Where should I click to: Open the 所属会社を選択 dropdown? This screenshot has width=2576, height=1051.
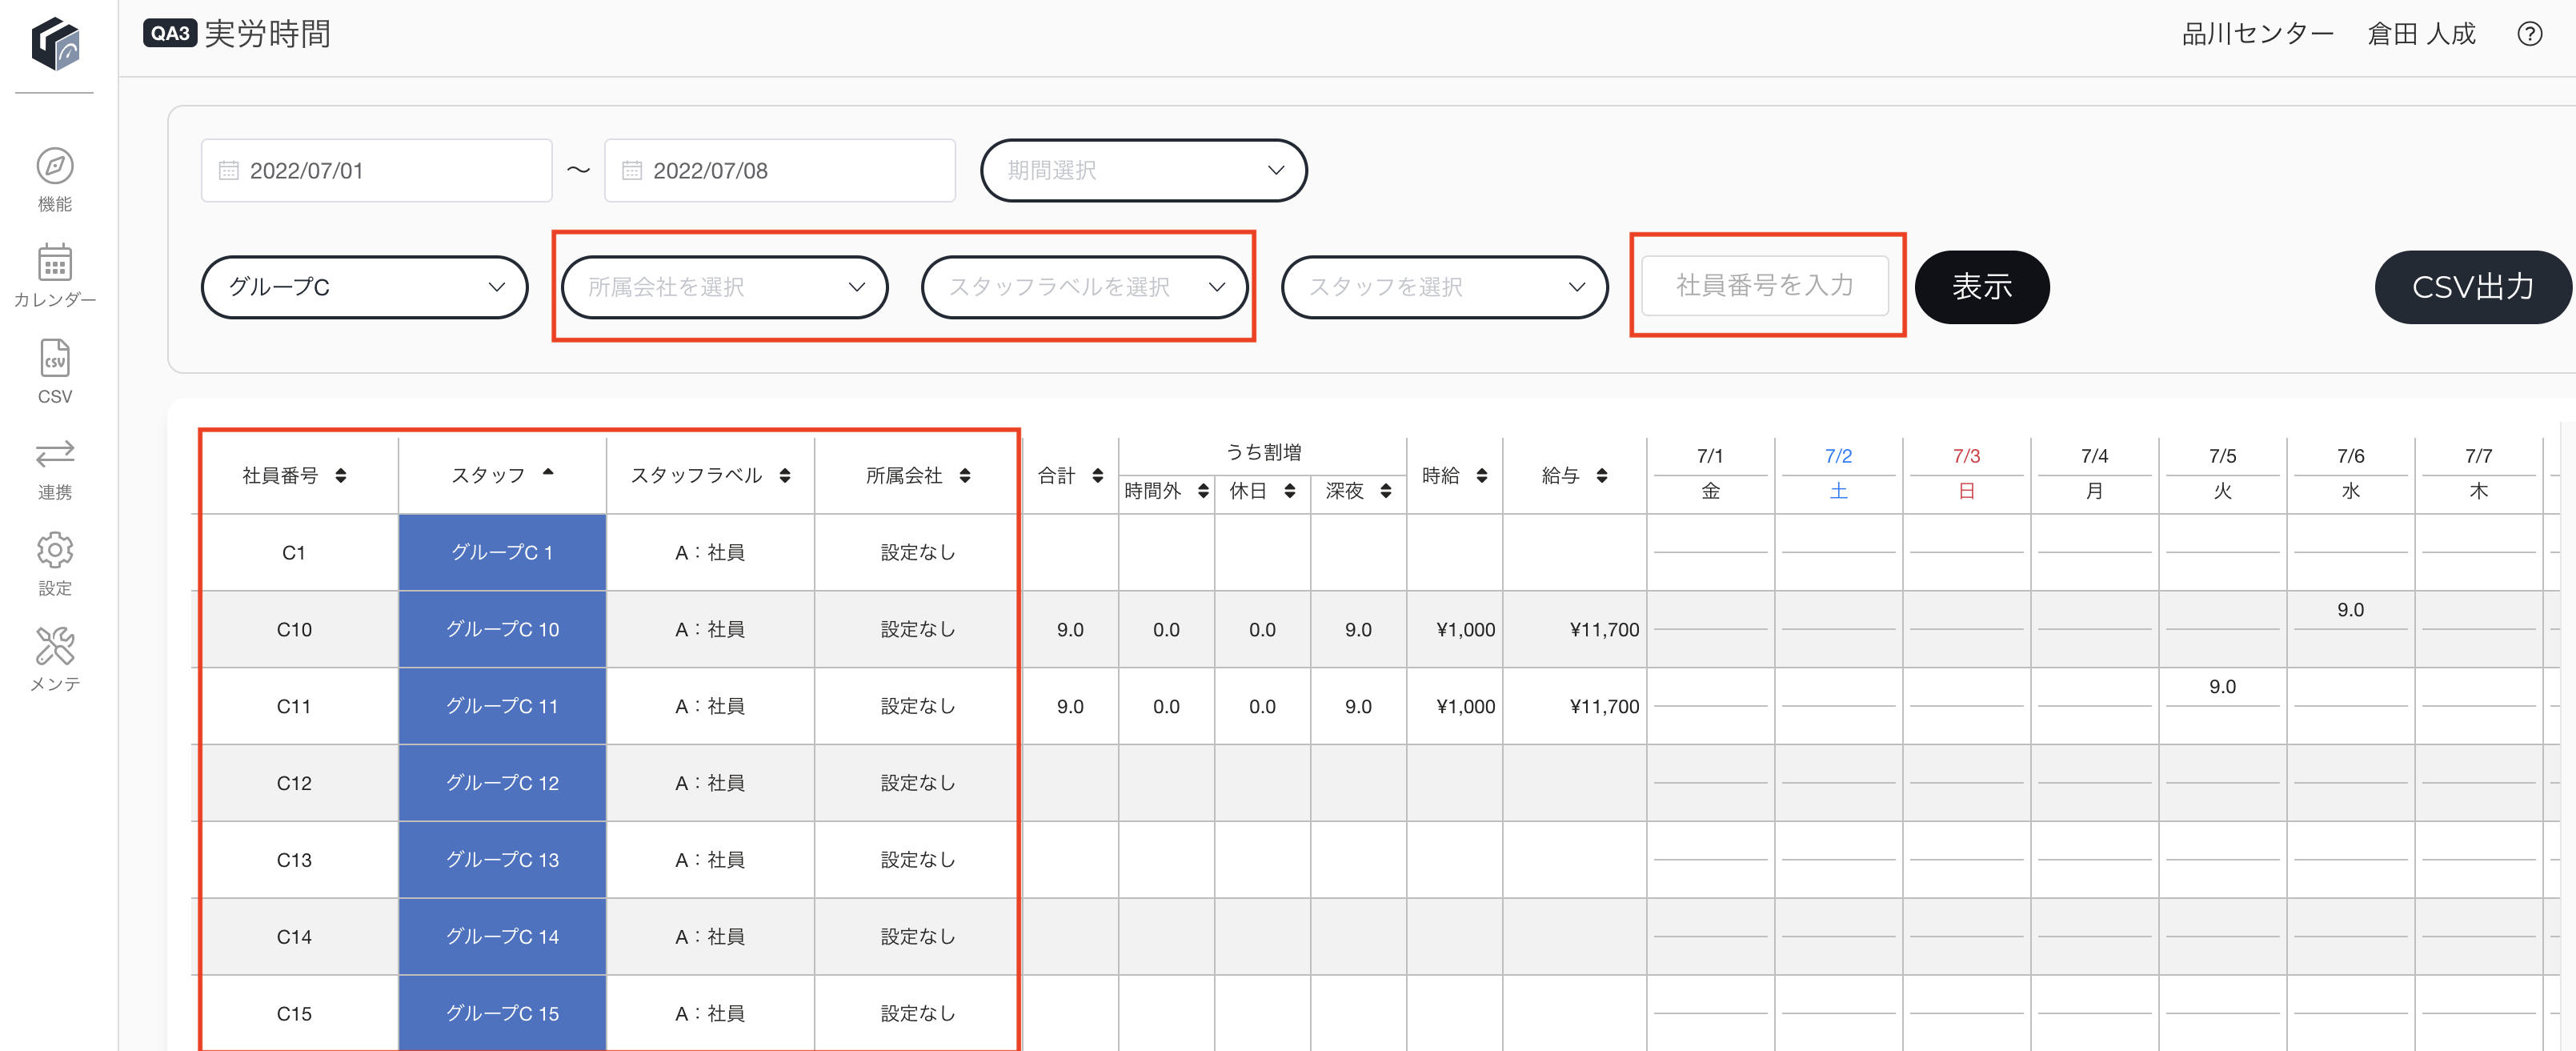coord(725,287)
